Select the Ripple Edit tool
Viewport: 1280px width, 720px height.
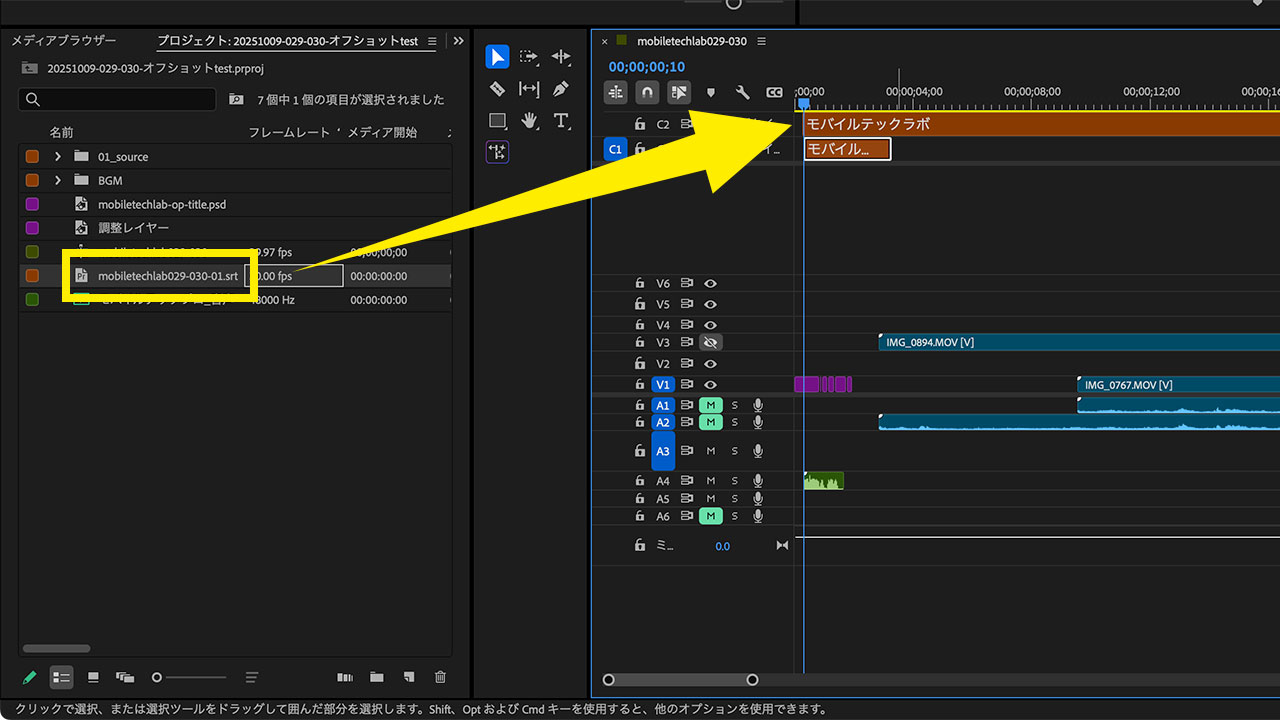tap(561, 57)
